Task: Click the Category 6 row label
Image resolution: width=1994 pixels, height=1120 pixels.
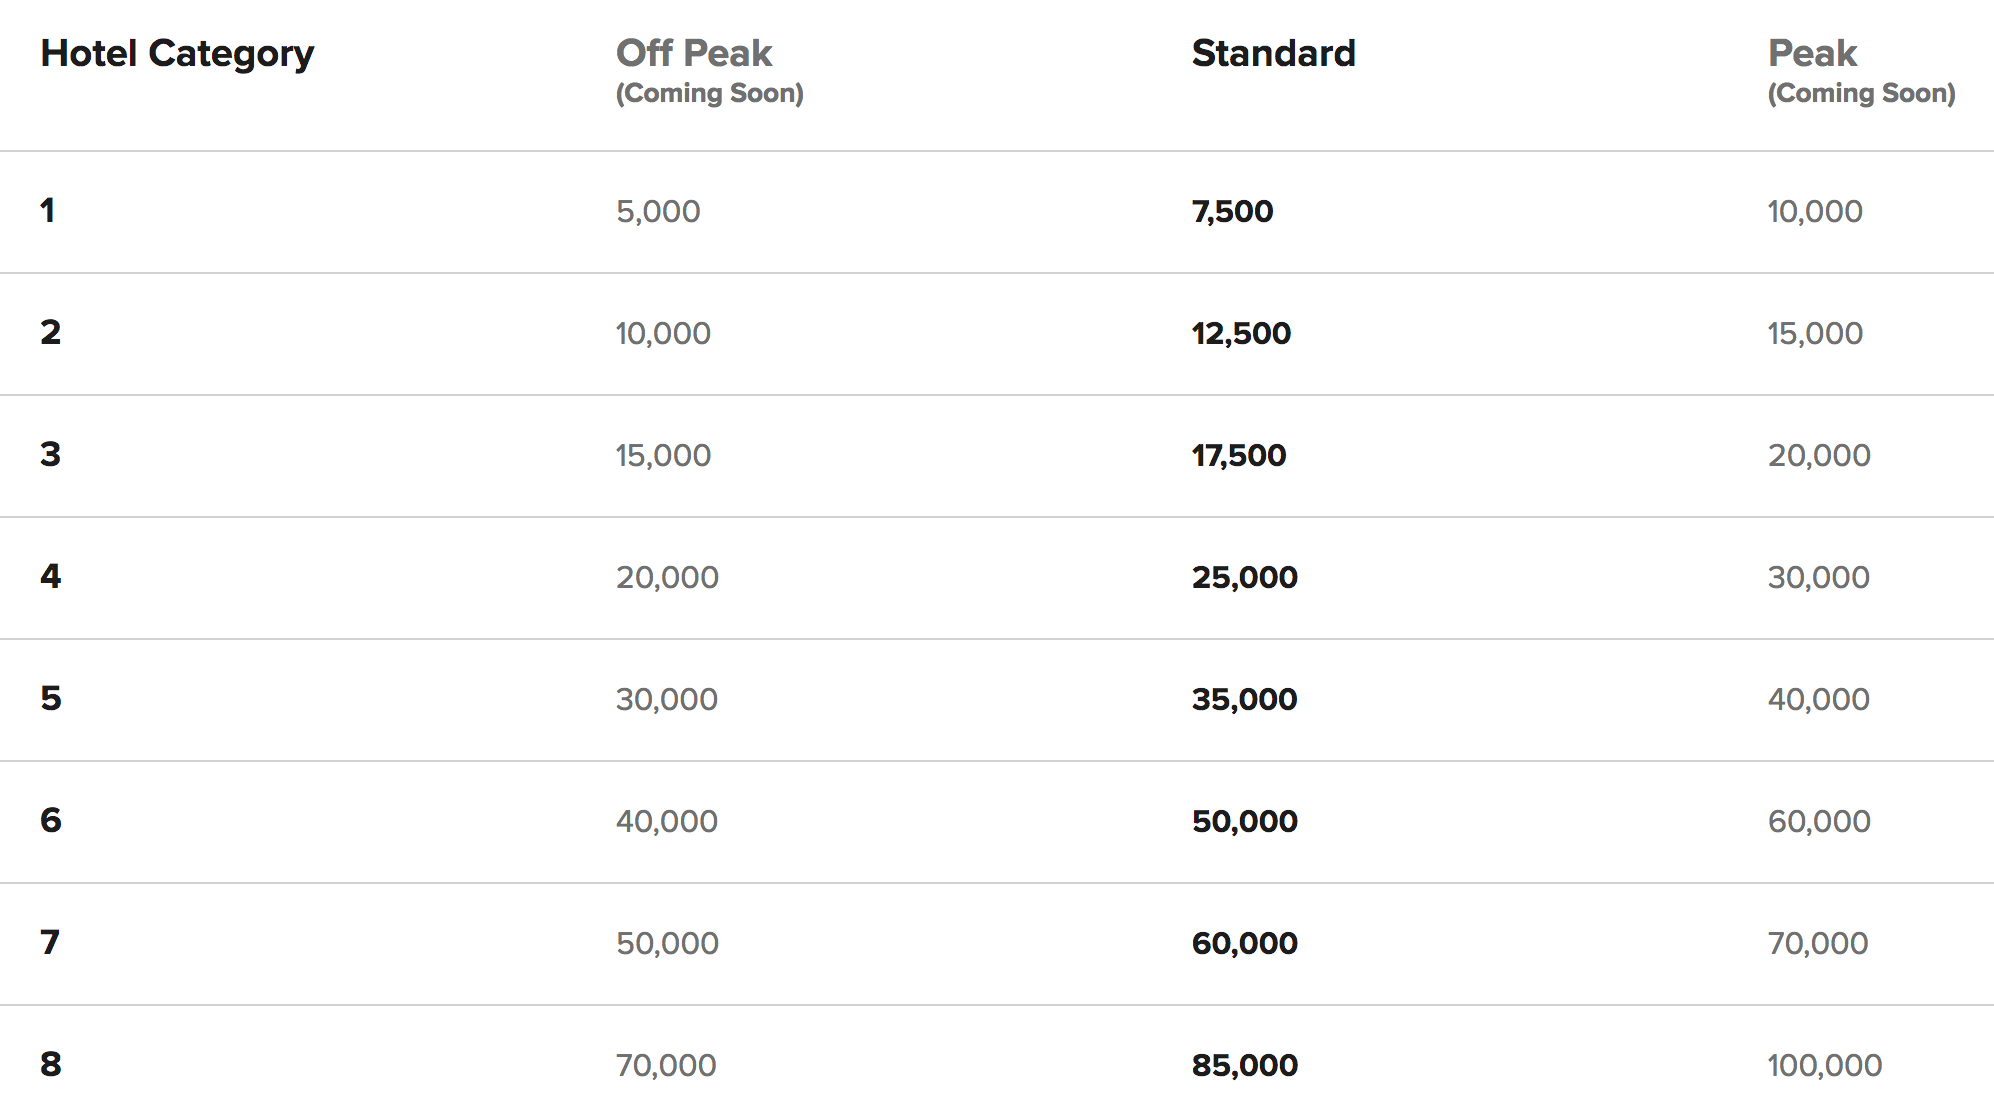Action: [x=51, y=821]
